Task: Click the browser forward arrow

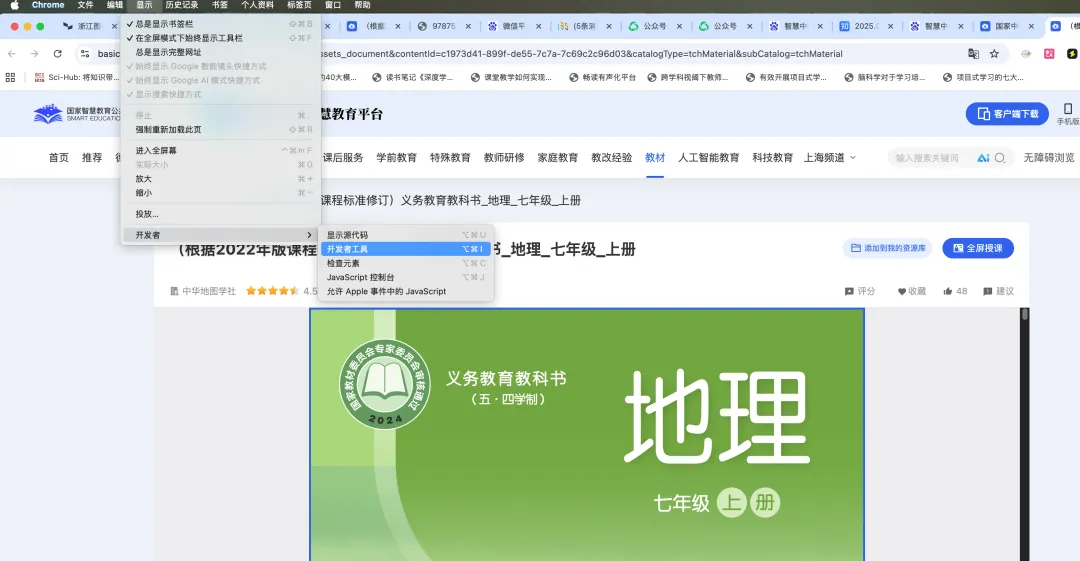Action: pyautogui.click(x=34, y=54)
